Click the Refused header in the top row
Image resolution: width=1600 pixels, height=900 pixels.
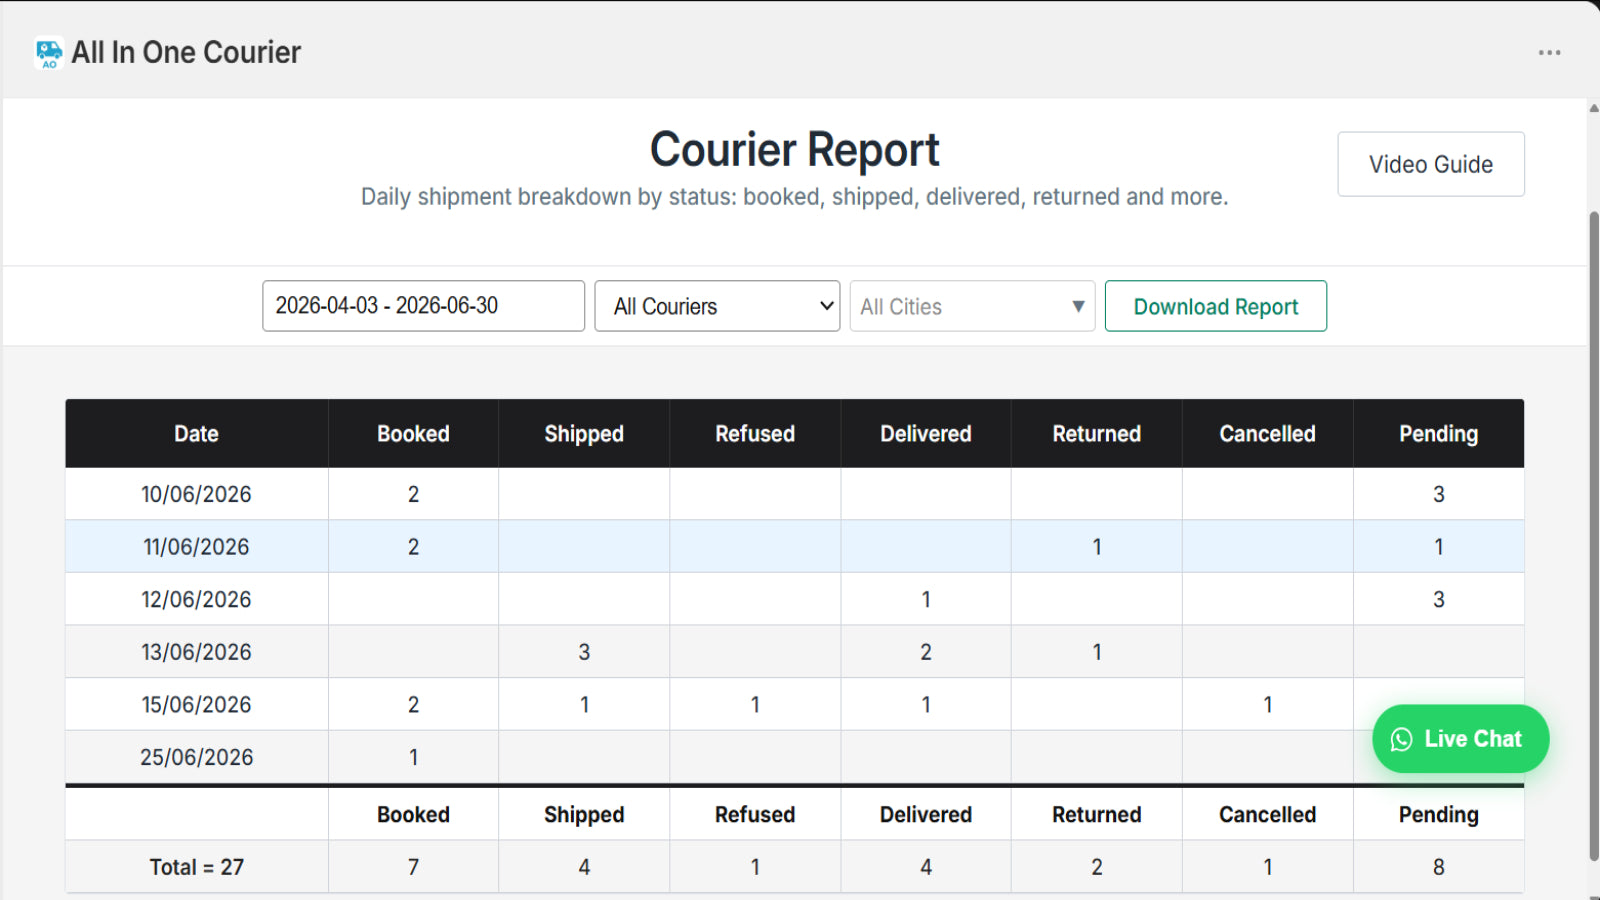pos(755,434)
